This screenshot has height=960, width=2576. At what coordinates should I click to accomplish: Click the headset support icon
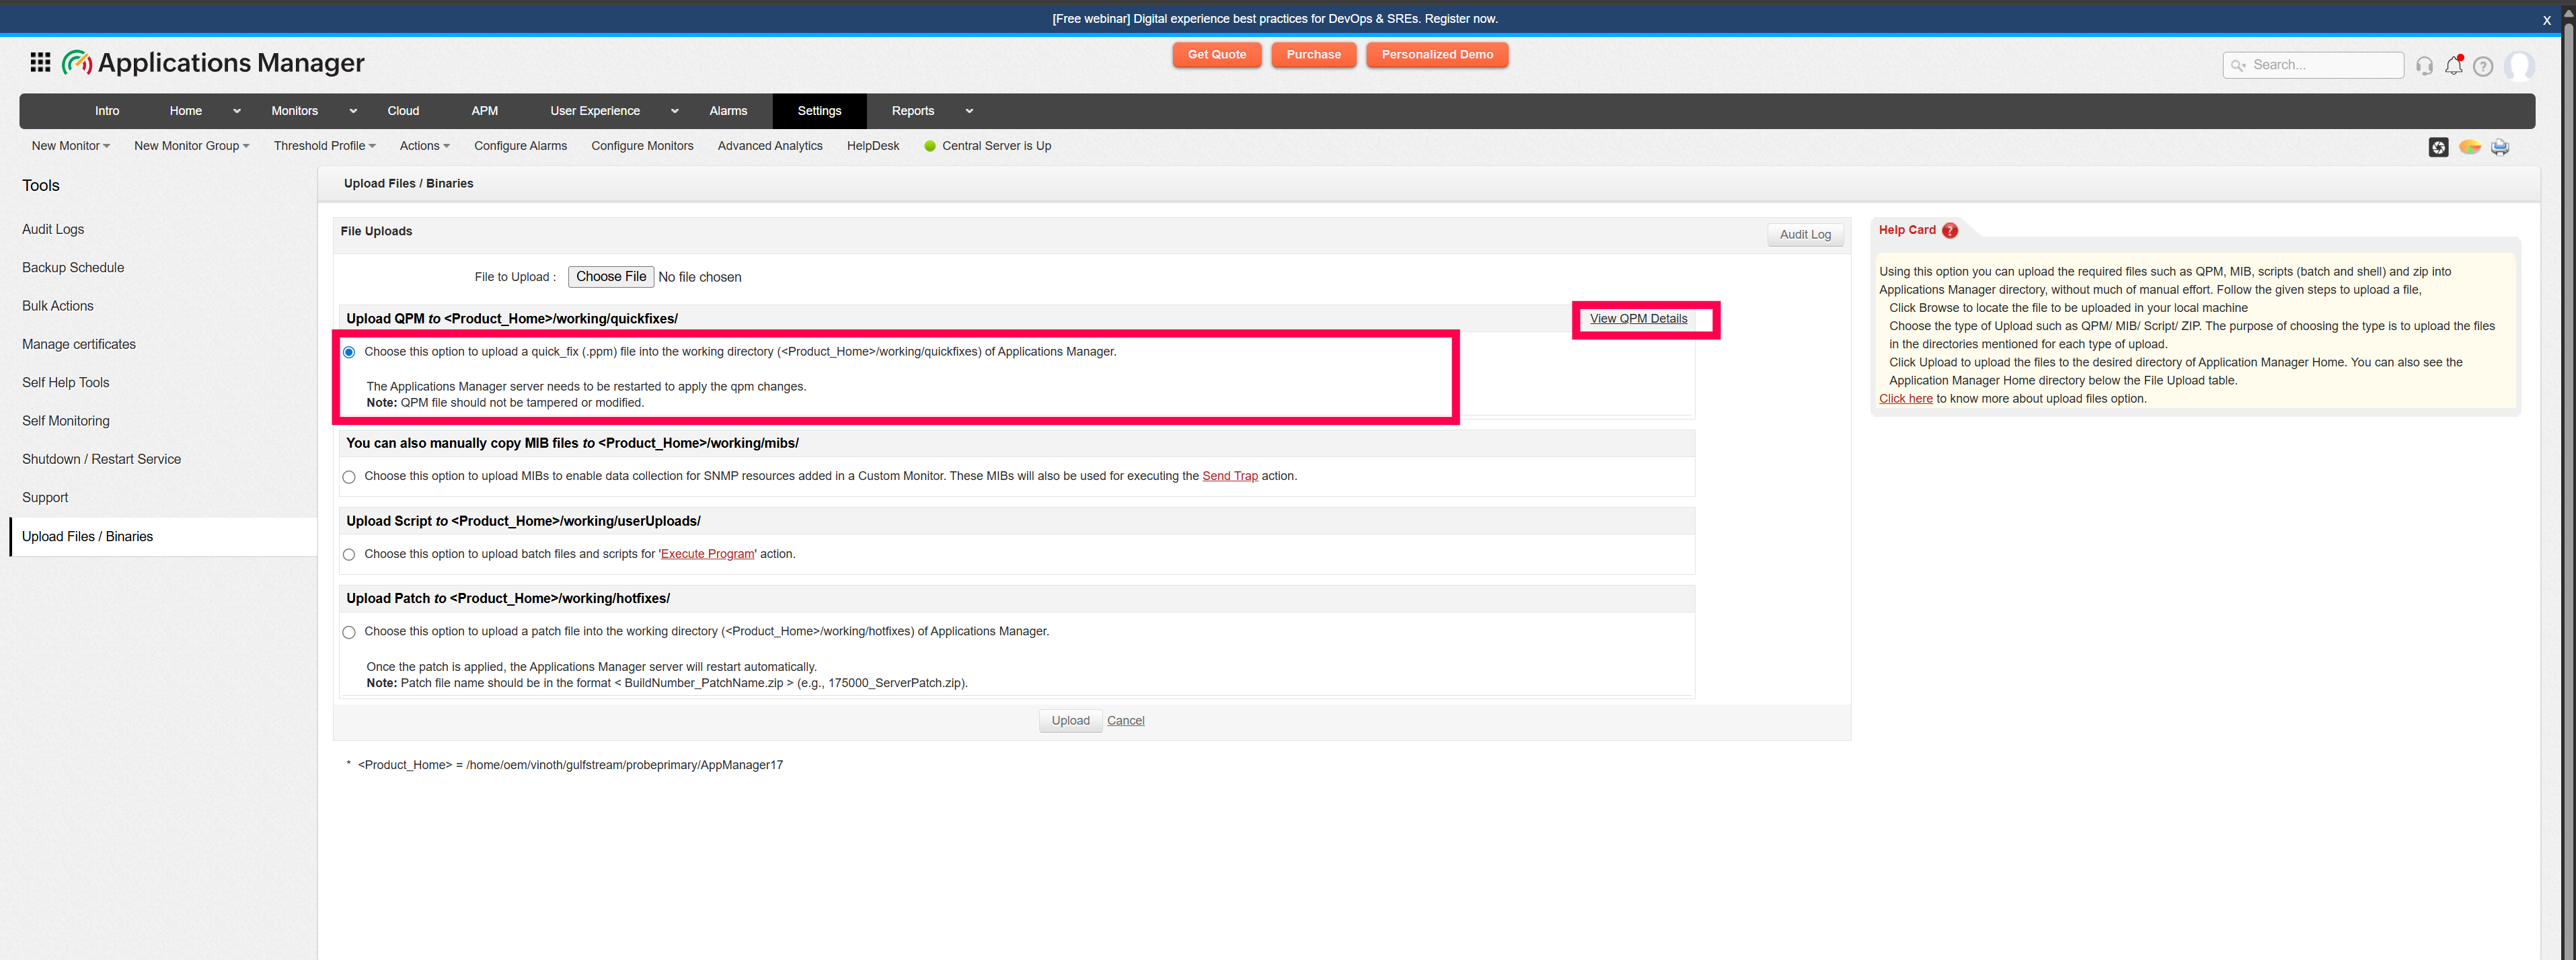click(2424, 66)
